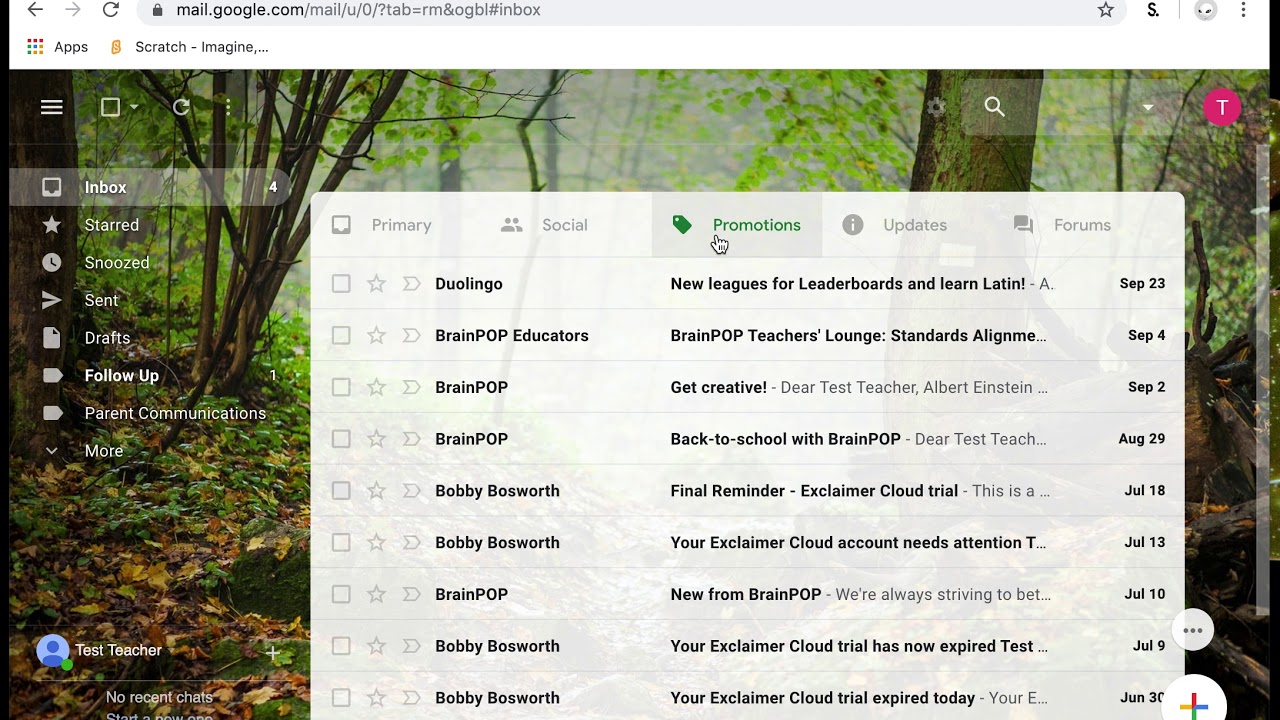1280x720 pixels.
Task: Check the Jul 9 Bobby Bosworth email
Action: point(341,646)
